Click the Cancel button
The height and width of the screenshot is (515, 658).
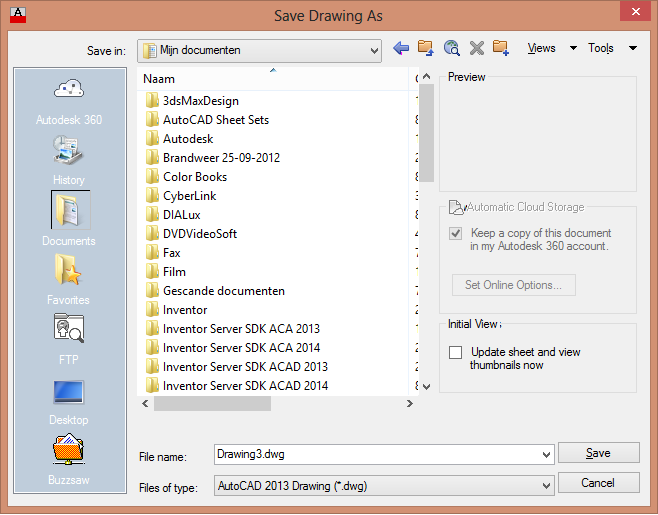click(x=598, y=483)
